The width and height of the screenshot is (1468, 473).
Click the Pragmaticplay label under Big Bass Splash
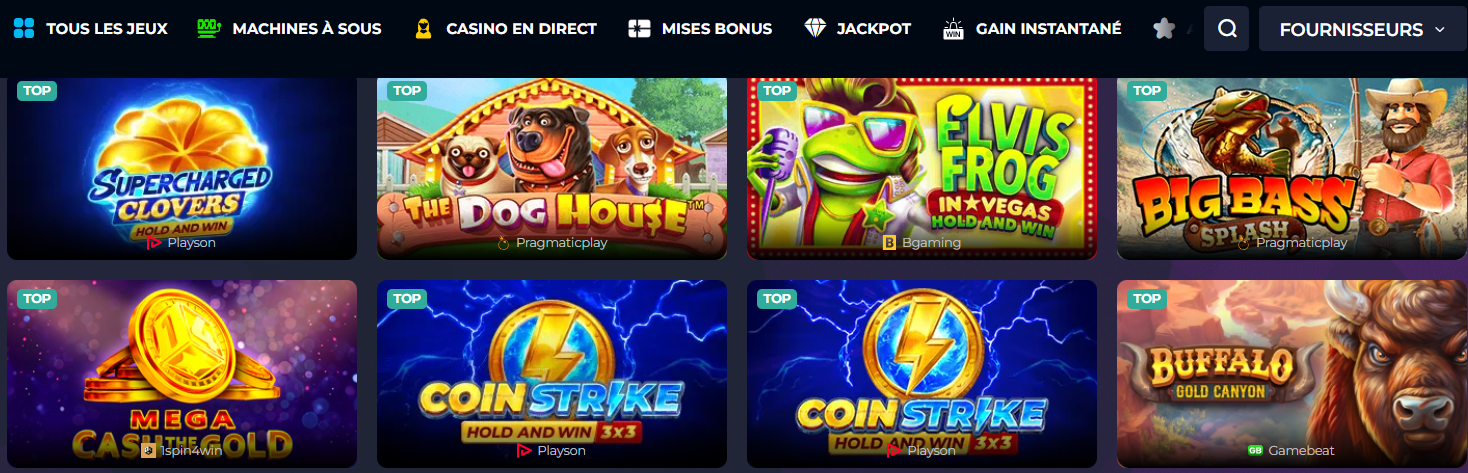click(1301, 243)
